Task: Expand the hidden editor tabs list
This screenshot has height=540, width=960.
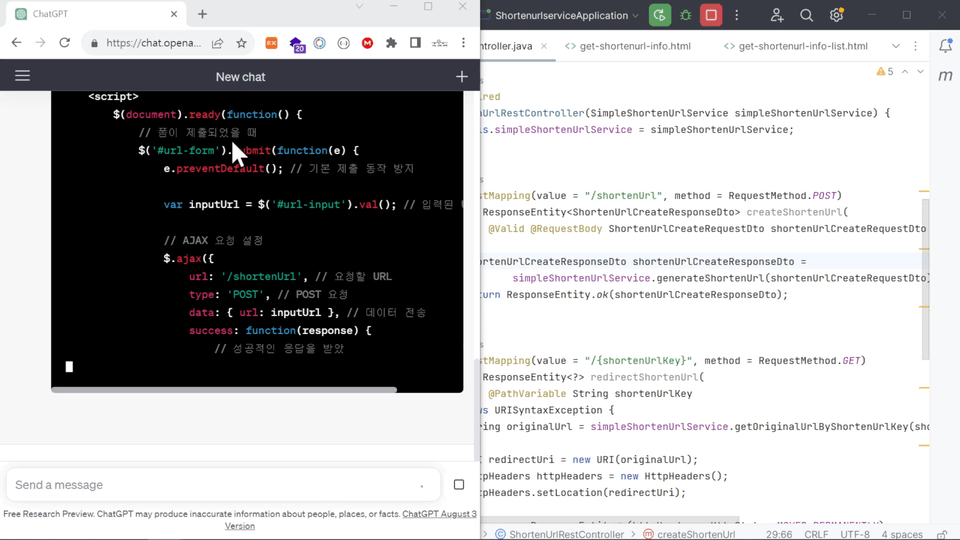Action: point(895,46)
